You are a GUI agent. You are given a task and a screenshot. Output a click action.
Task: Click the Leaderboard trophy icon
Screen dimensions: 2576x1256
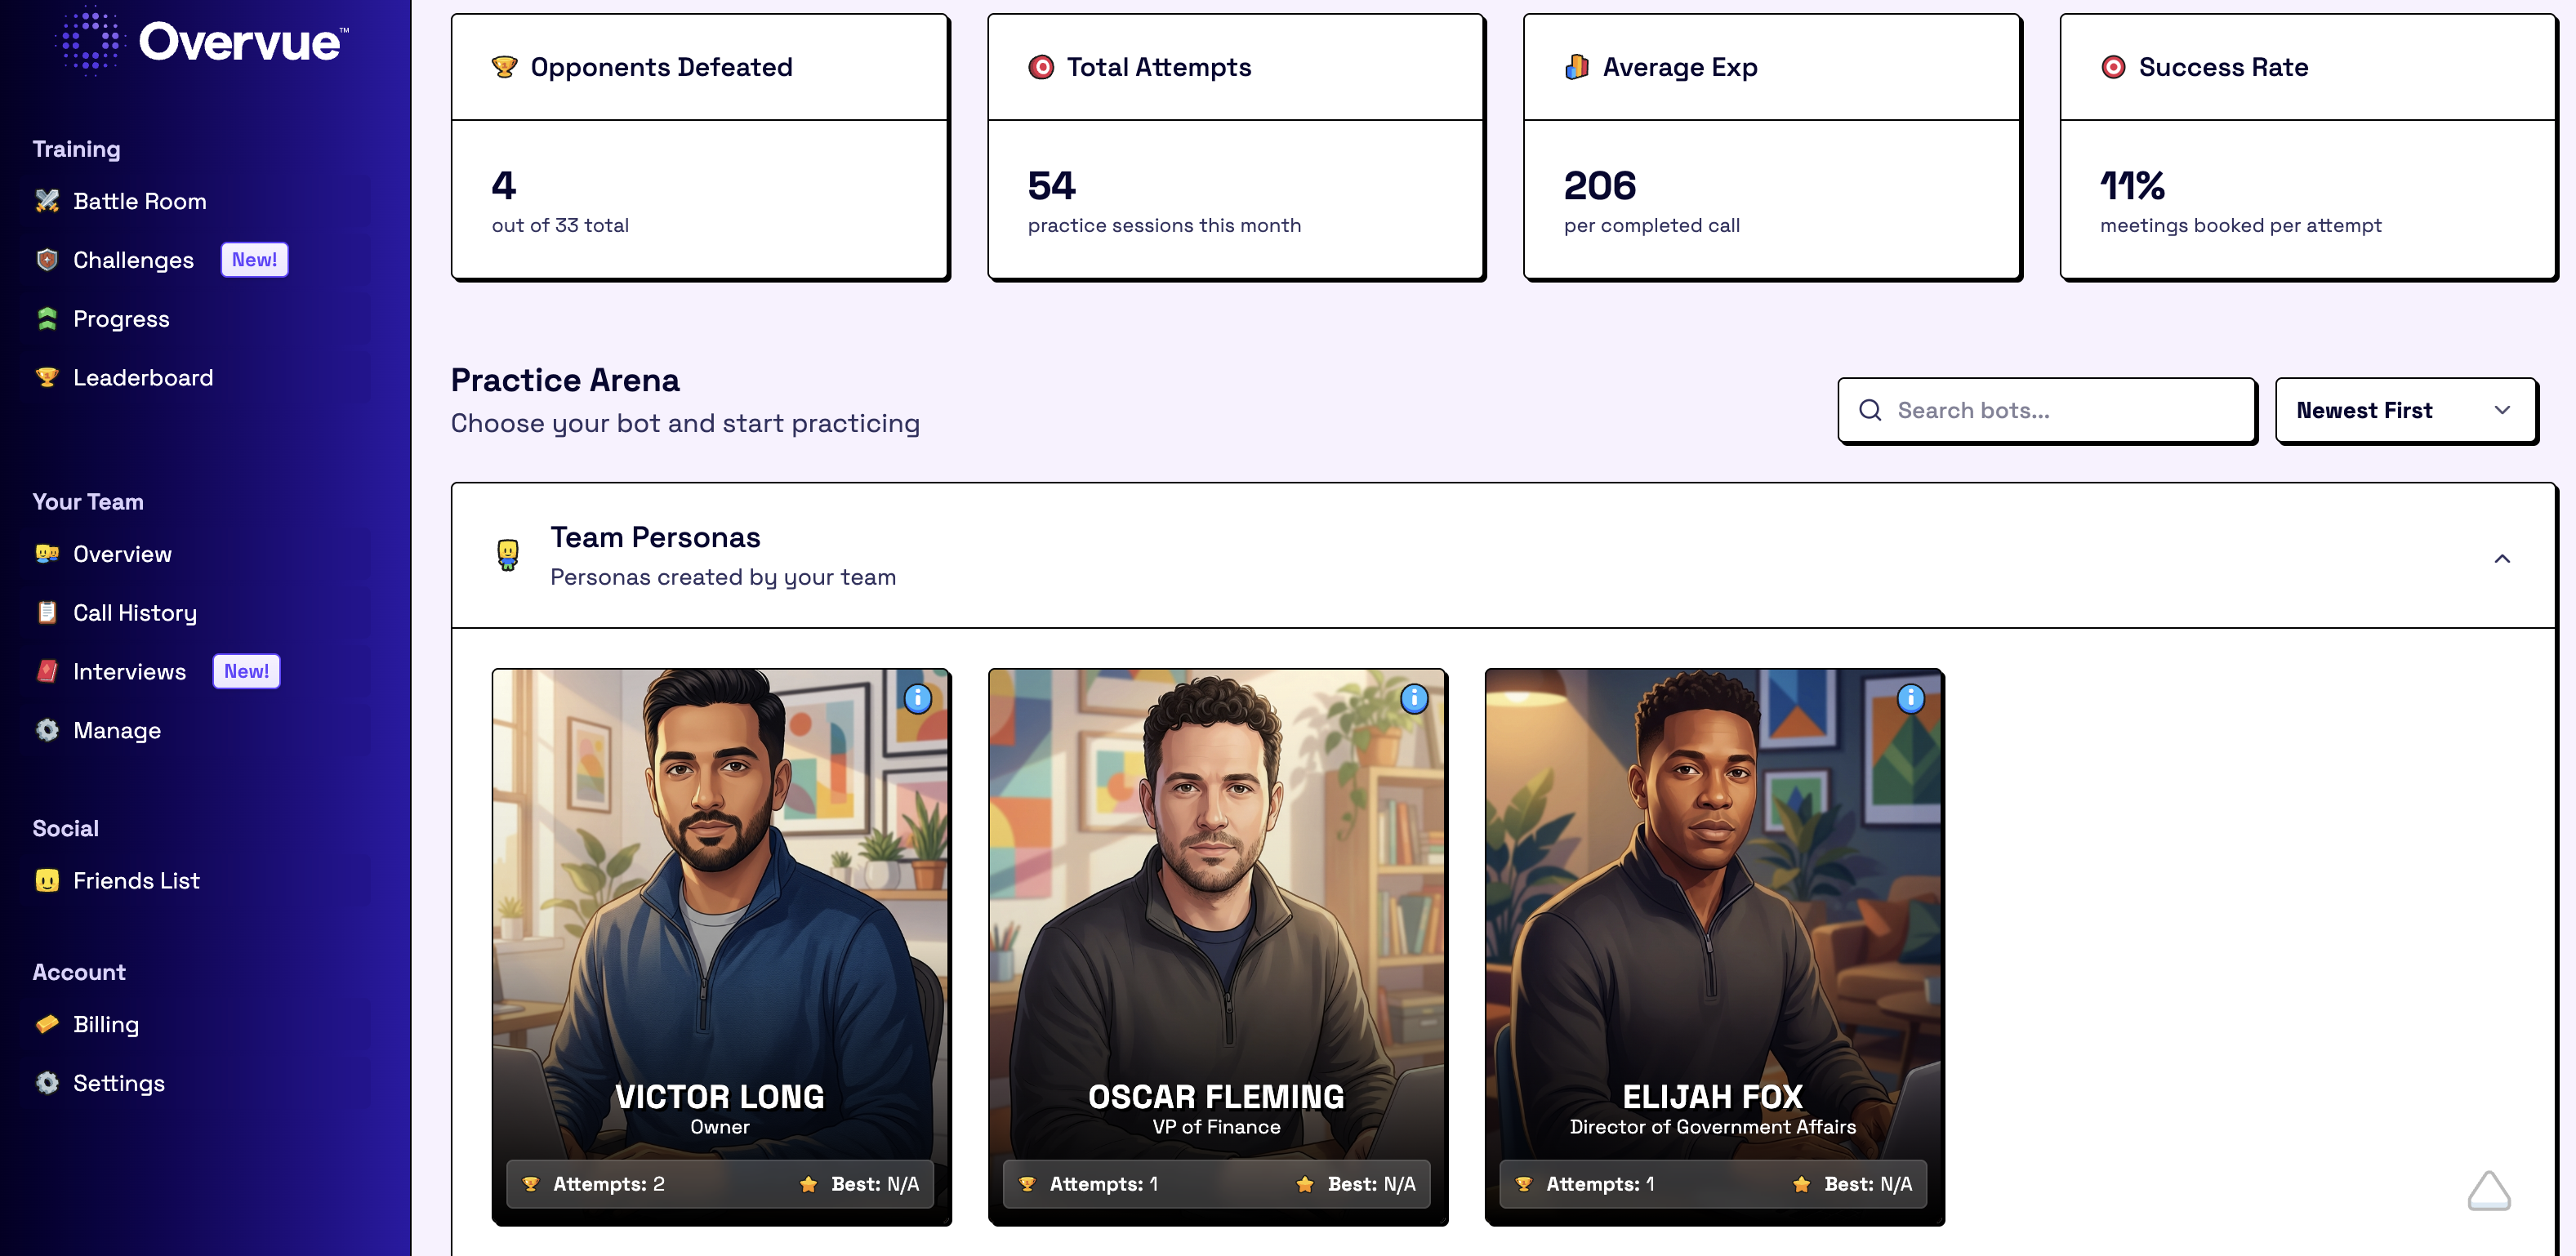click(x=47, y=378)
